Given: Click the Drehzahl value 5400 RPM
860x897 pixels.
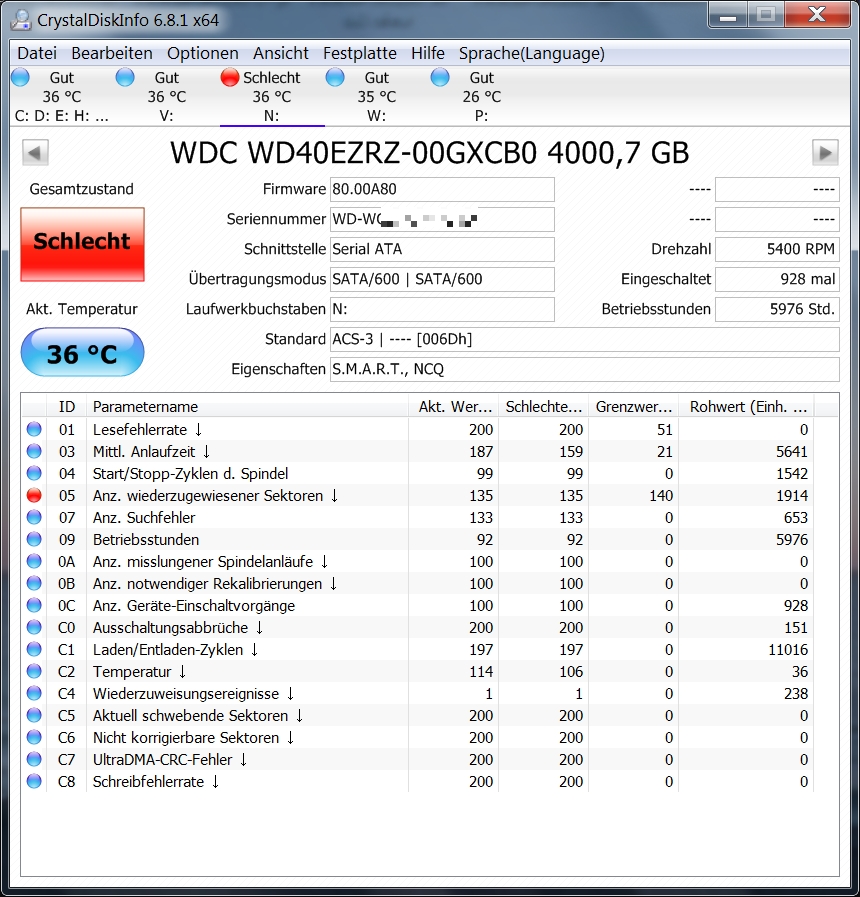Looking at the screenshot, I should (777, 249).
